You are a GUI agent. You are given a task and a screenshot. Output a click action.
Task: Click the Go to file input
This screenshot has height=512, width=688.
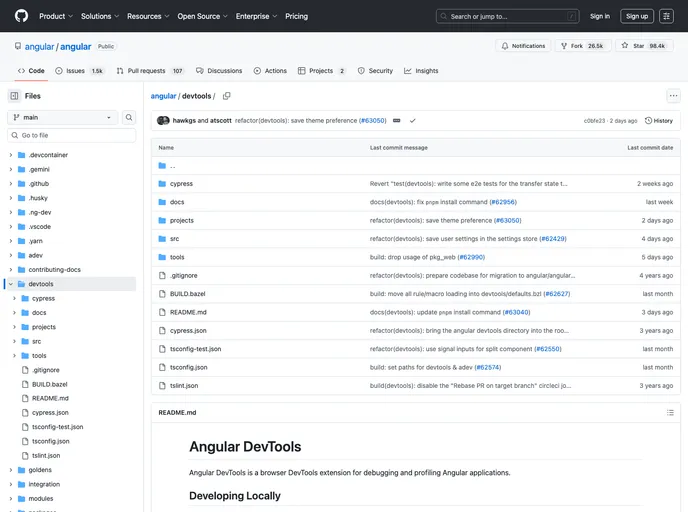[x=72, y=135]
